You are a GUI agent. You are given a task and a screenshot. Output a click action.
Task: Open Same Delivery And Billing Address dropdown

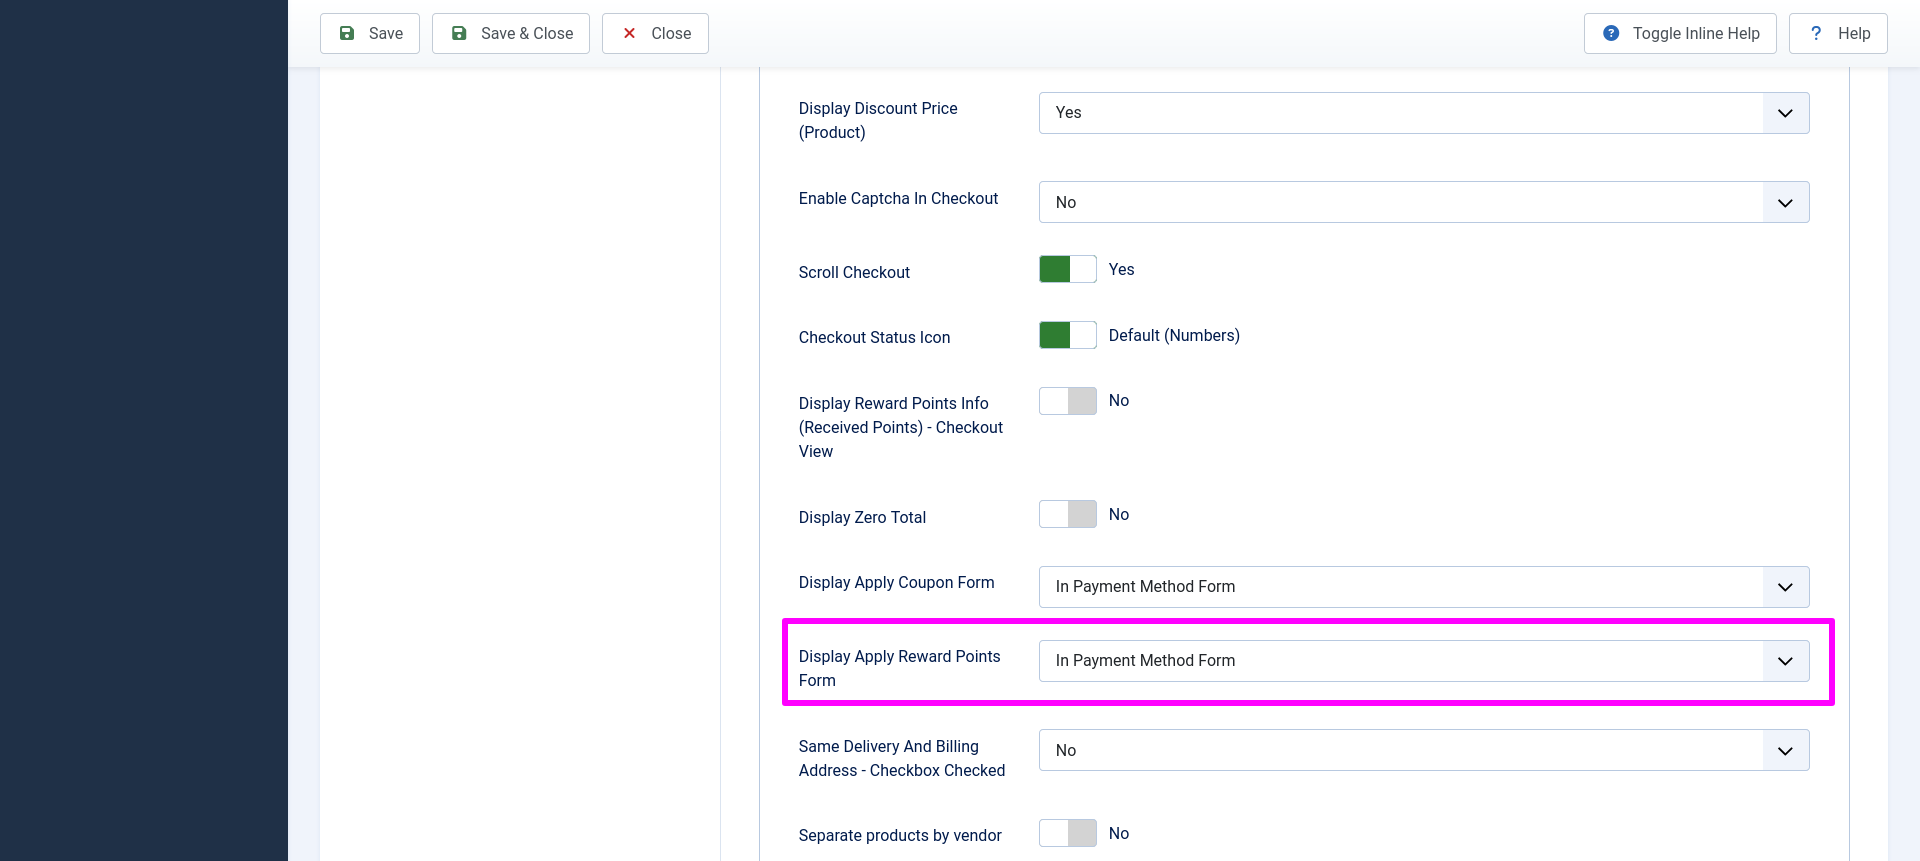1423,750
